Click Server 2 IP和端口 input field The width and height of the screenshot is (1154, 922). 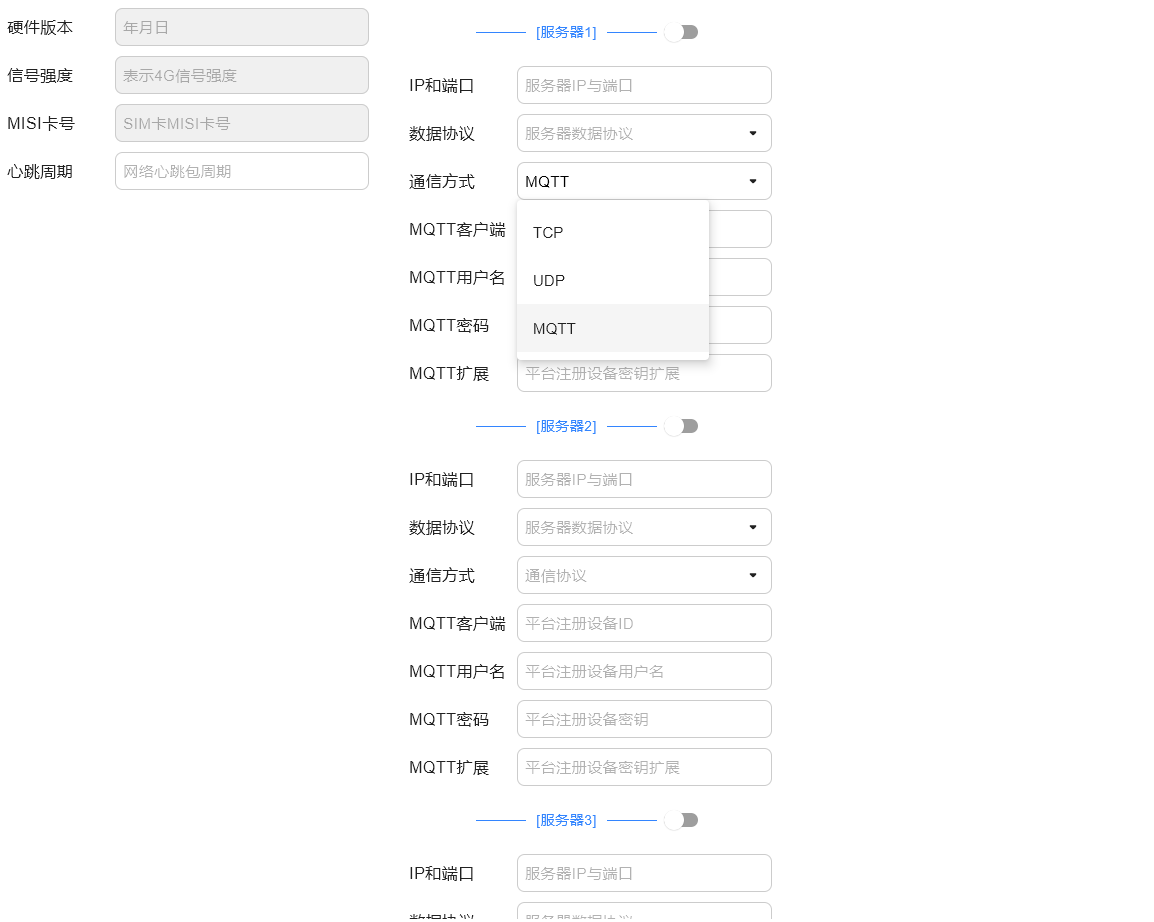[644, 479]
